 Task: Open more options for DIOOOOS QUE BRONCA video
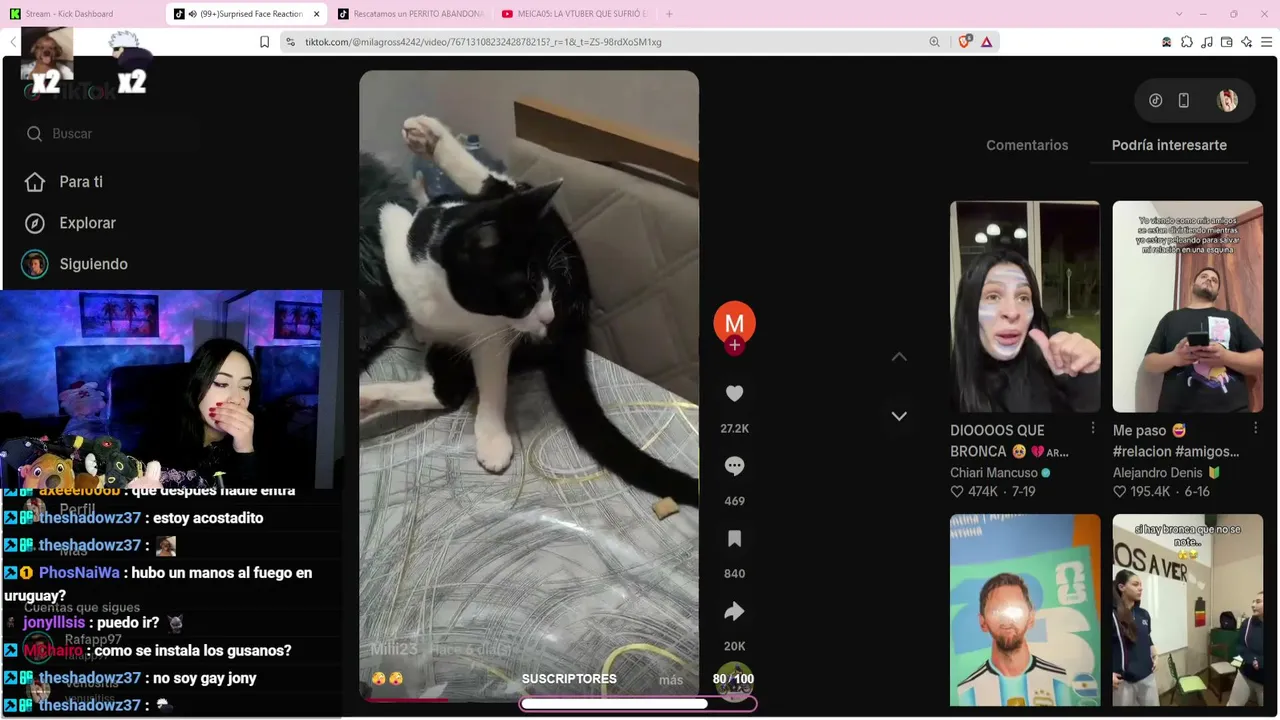pyautogui.click(x=1093, y=428)
